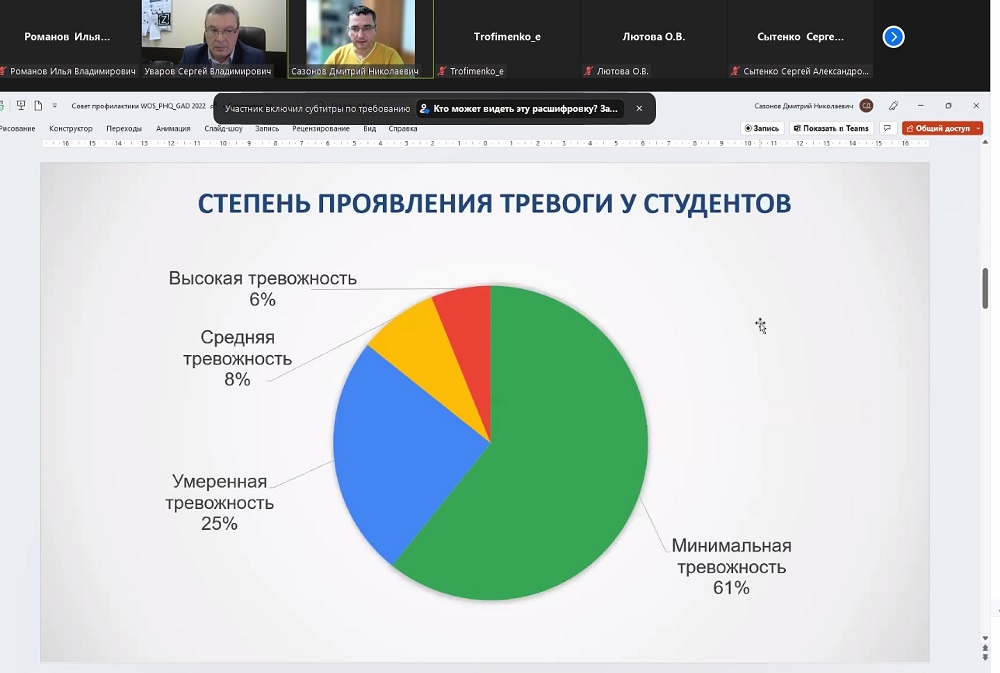1000x673 pixels.
Task: Click the who-can-see-transcript info button
Action: pos(518,108)
